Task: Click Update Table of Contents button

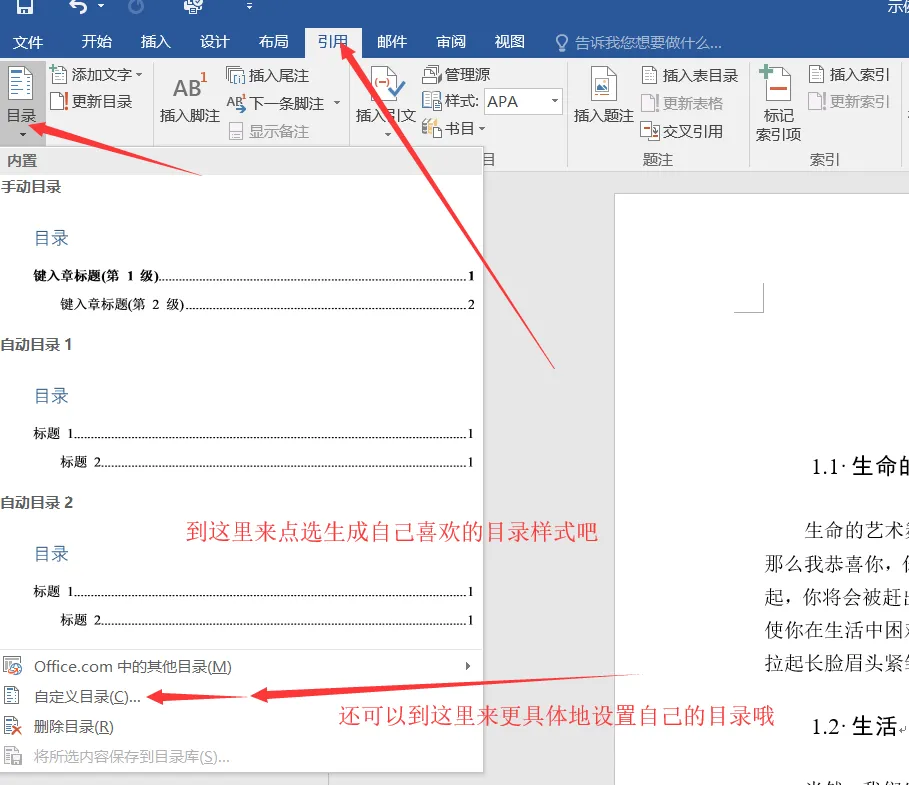Action: point(92,102)
